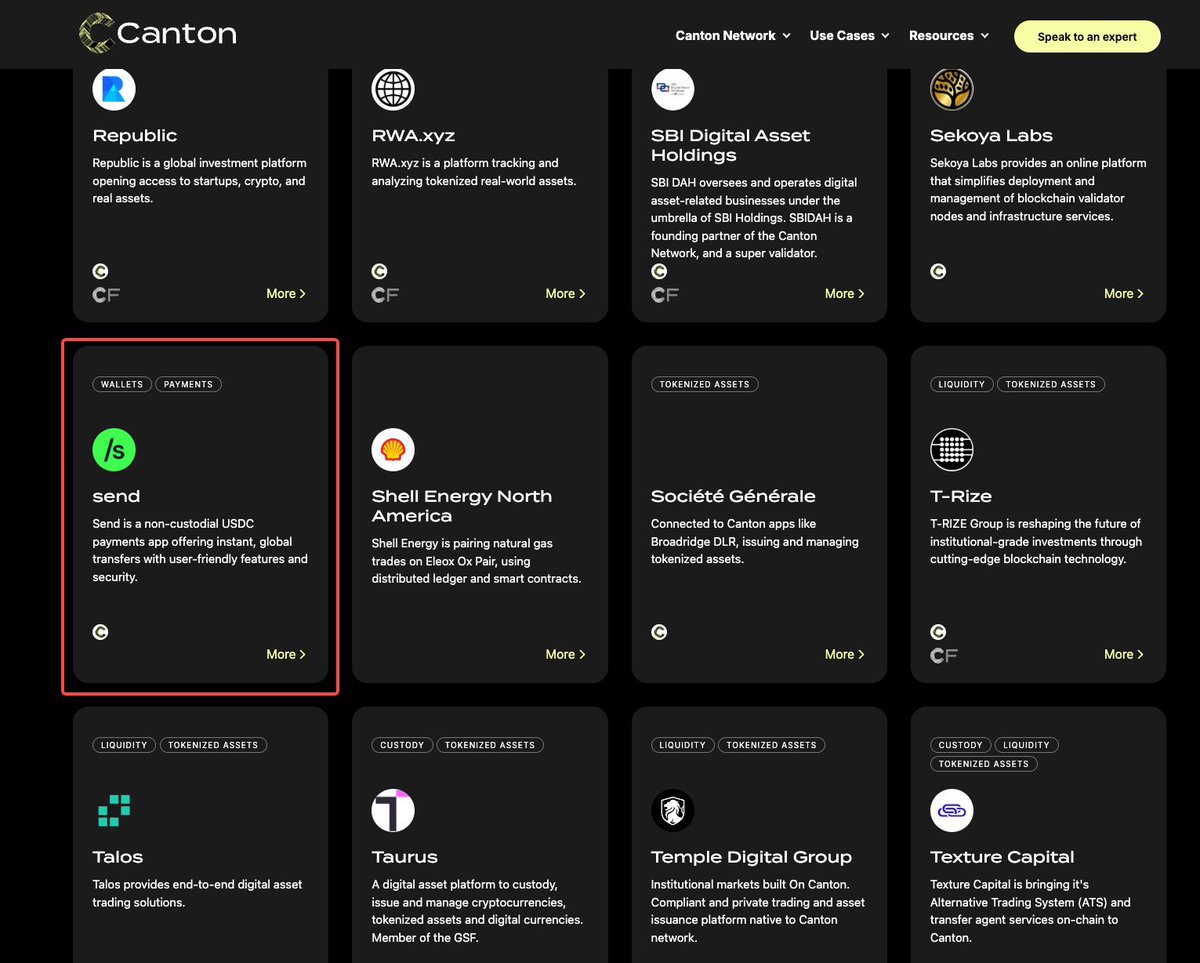Click the RWA.xyz globe logo

[393, 89]
